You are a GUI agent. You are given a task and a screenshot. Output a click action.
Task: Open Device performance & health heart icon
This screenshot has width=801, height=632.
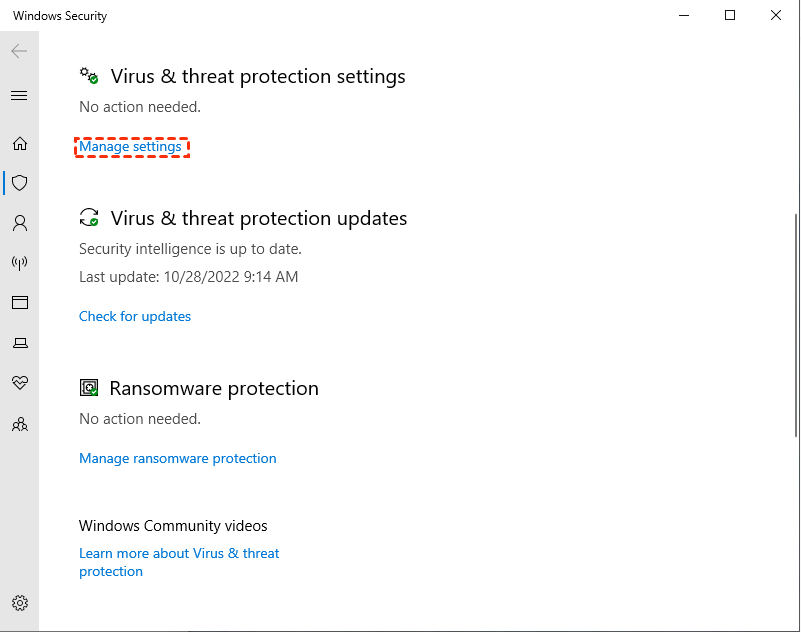(x=19, y=383)
